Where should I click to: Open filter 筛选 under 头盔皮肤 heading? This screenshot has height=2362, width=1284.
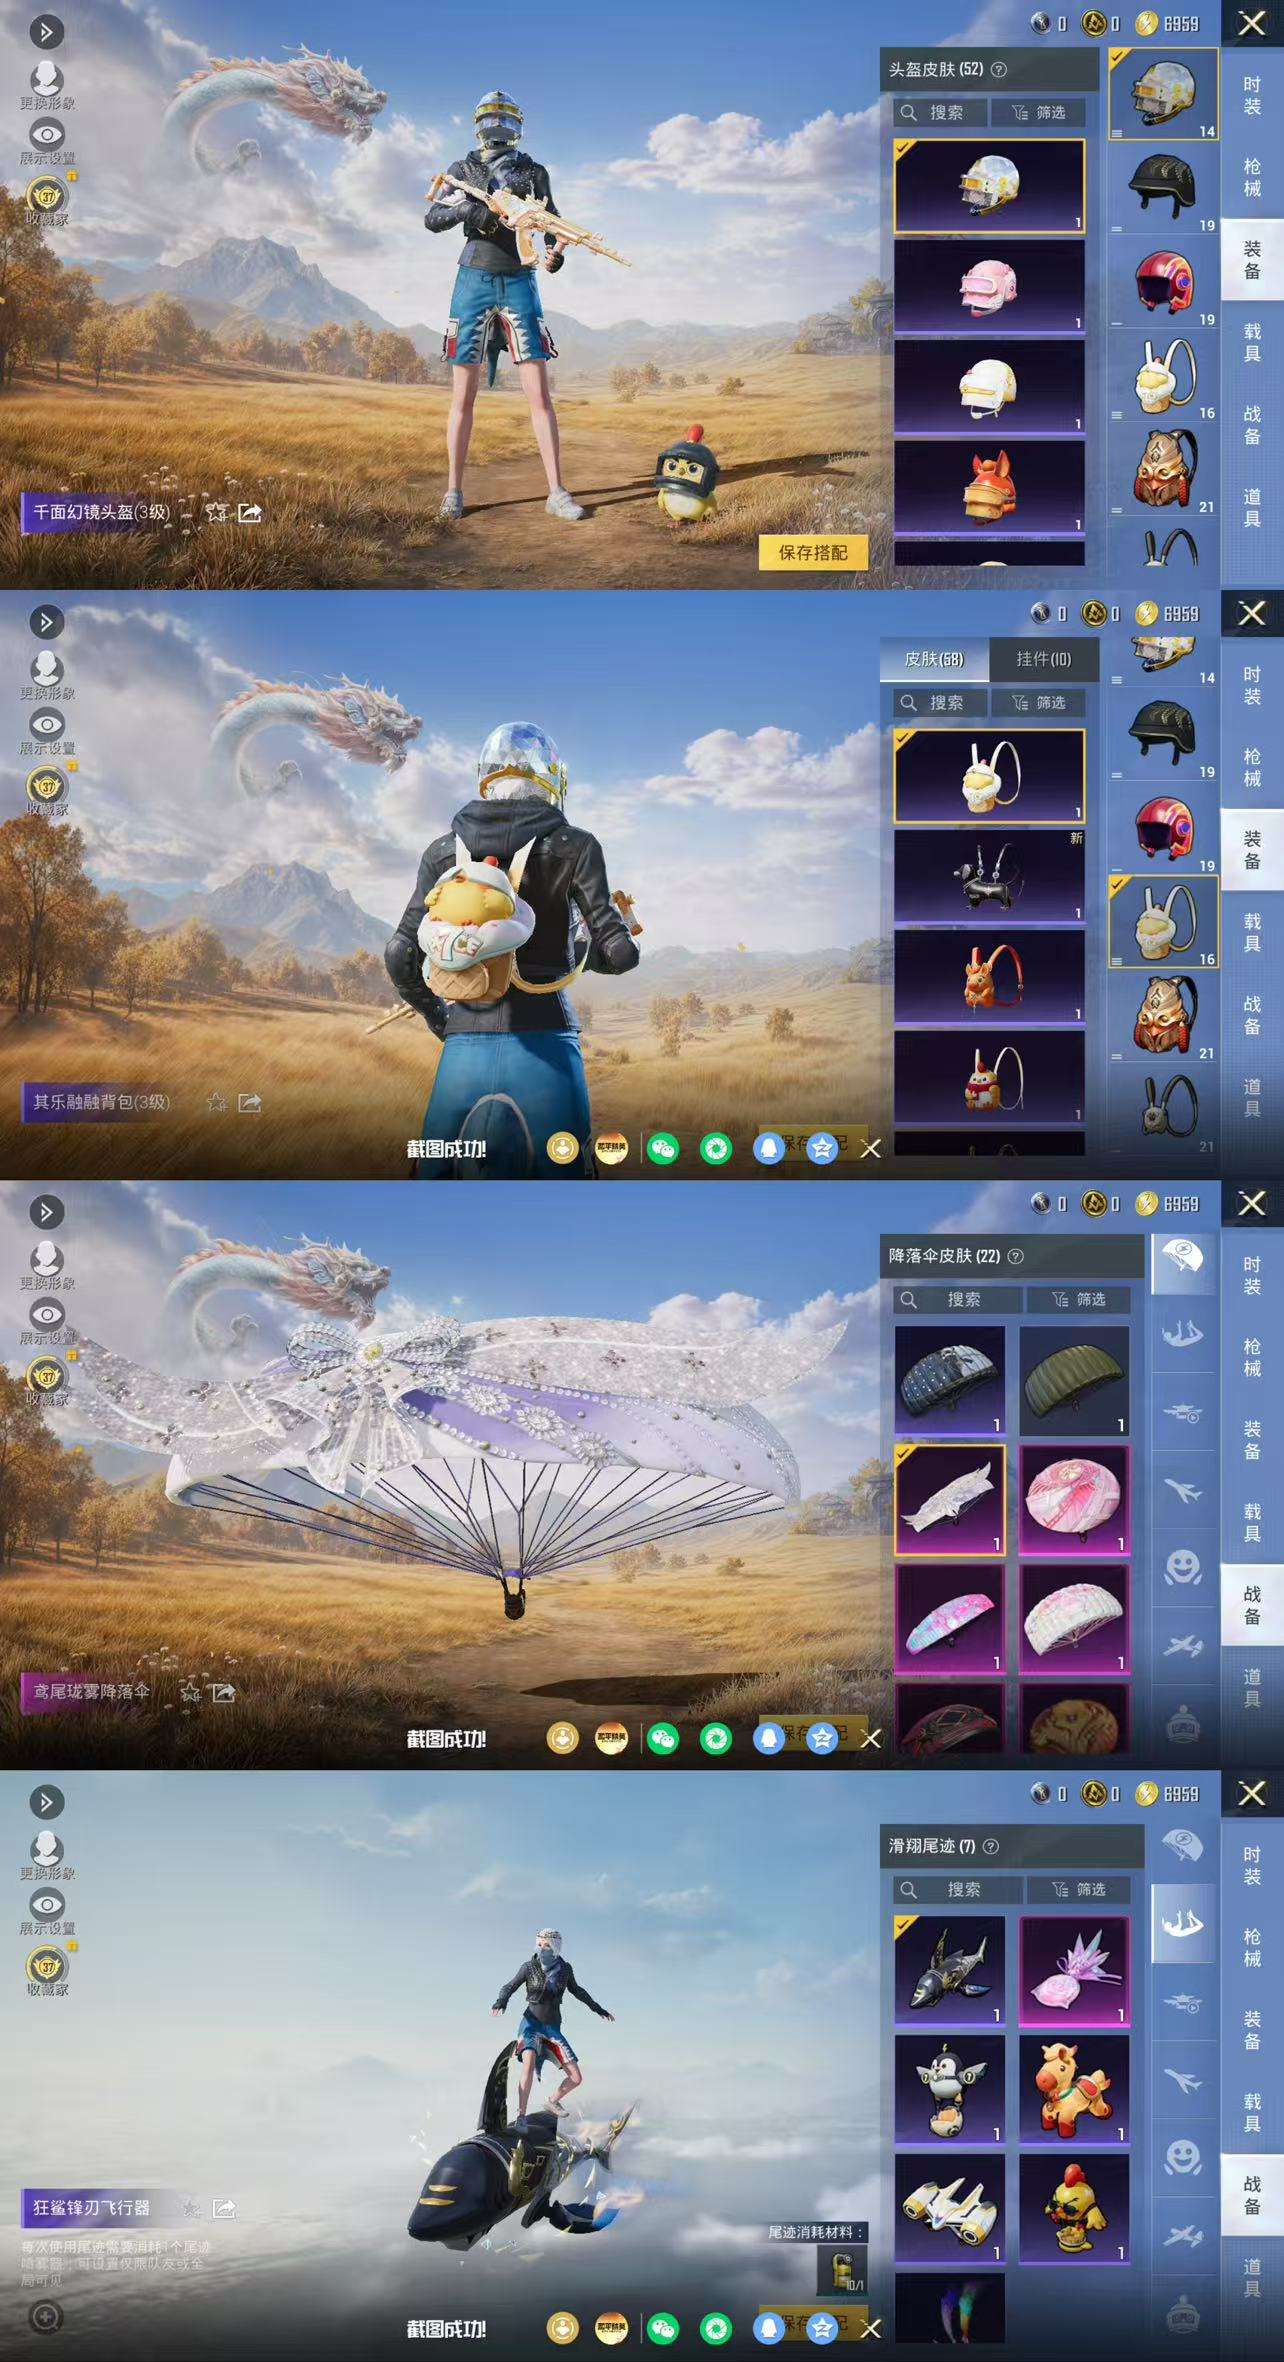pos(1038,112)
